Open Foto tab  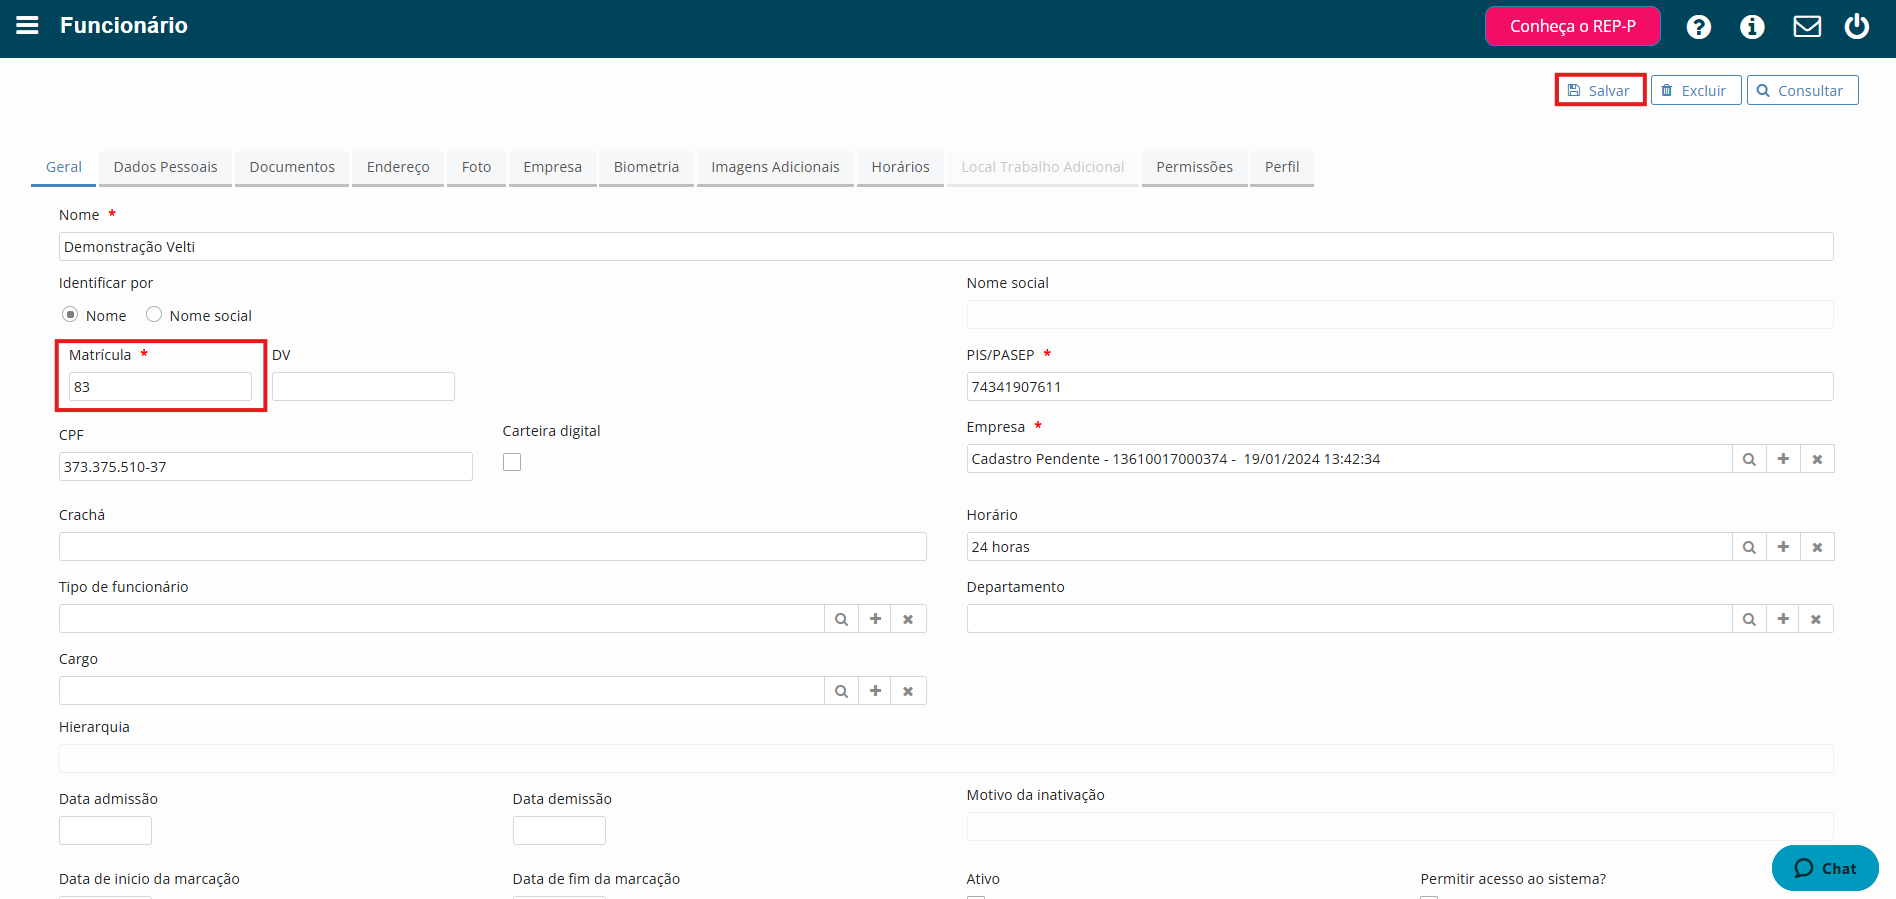(x=476, y=167)
